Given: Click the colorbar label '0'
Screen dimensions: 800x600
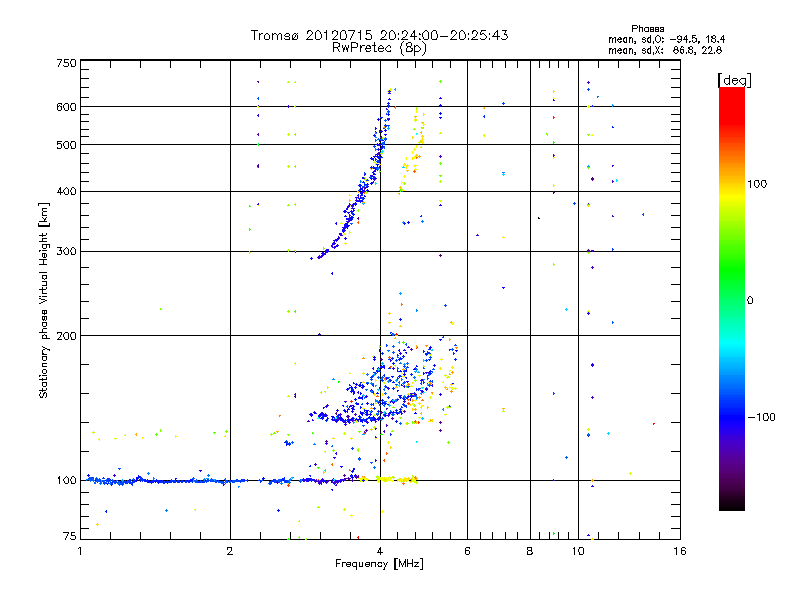Looking at the screenshot, I should pyautogui.click(x=750, y=301).
